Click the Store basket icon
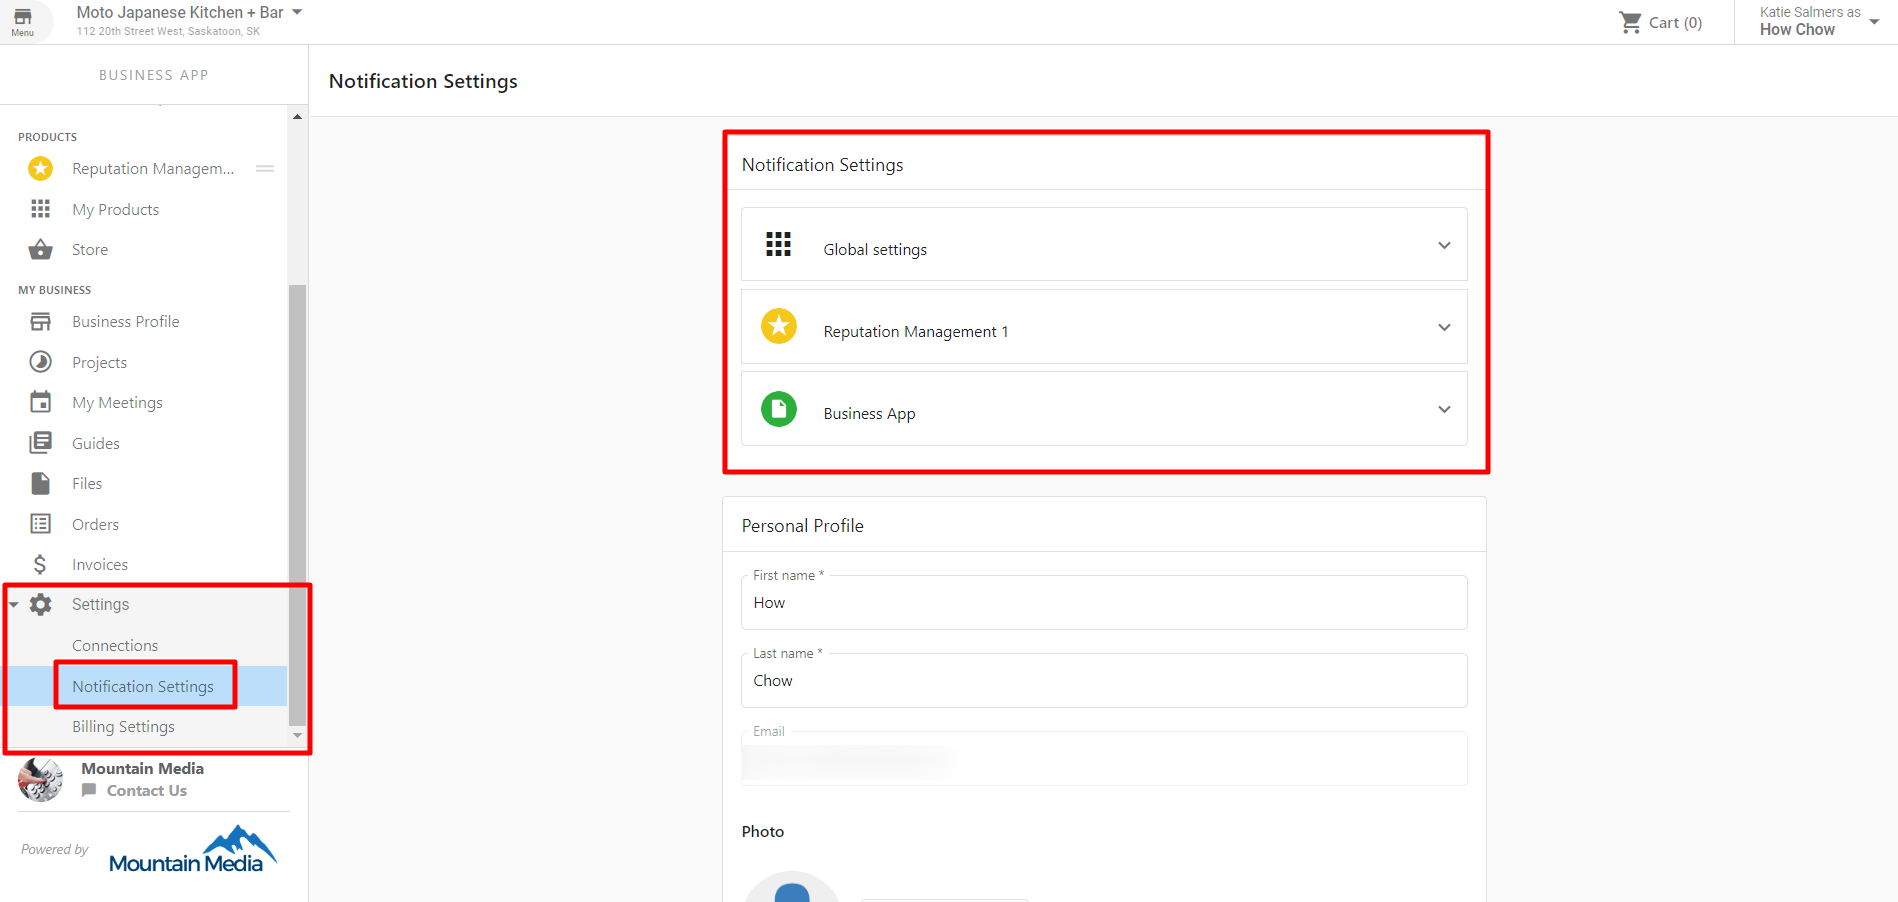This screenshot has width=1898, height=902. pyautogui.click(x=40, y=249)
